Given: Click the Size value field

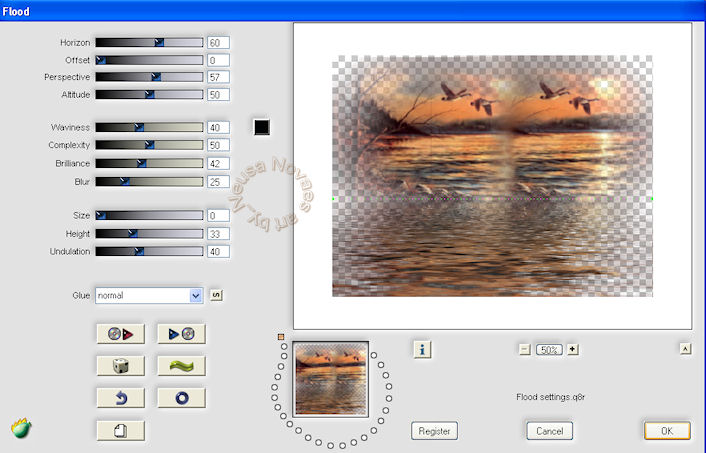Looking at the screenshot, I should coord(218,215).
